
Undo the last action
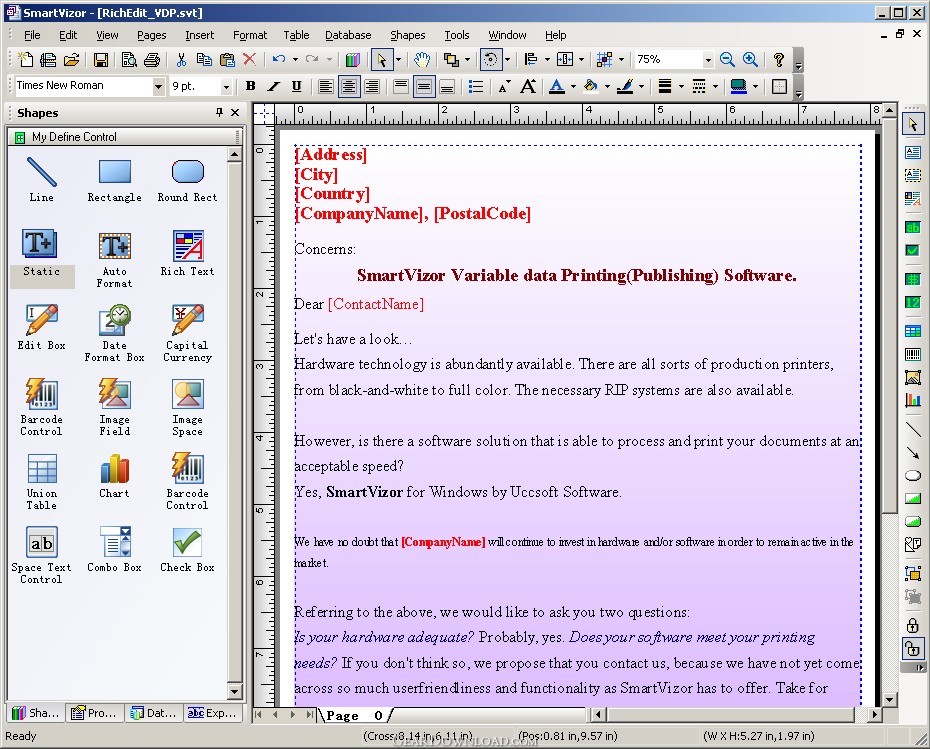point(279,59)
